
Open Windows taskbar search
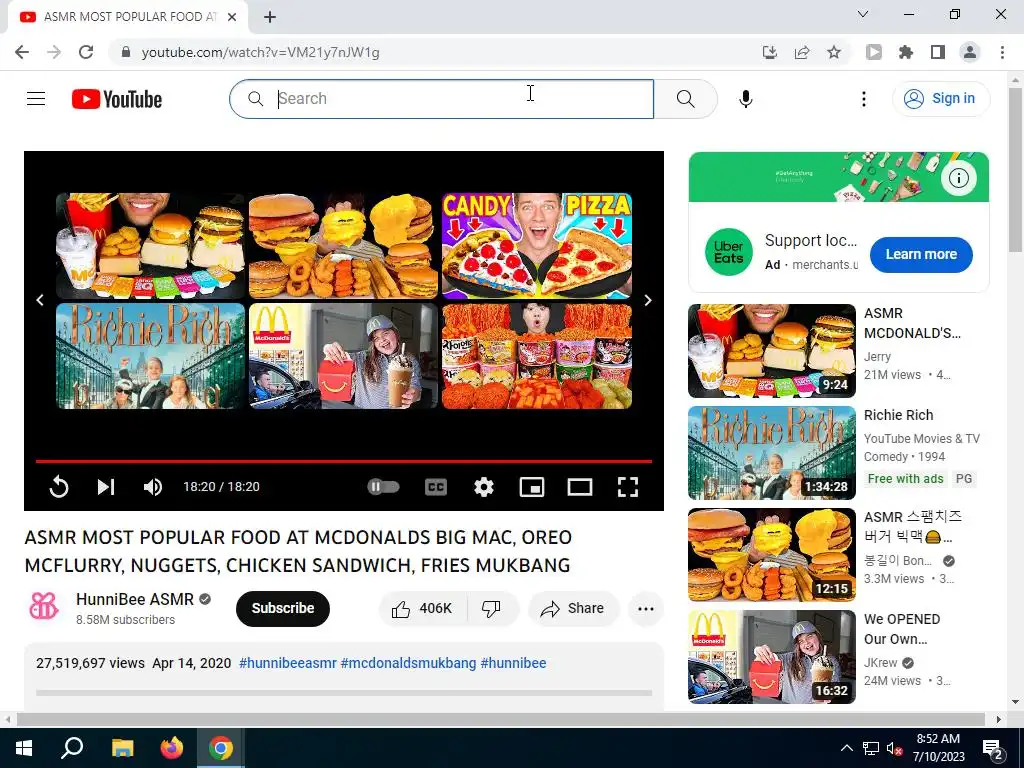[x=72, y=748]
